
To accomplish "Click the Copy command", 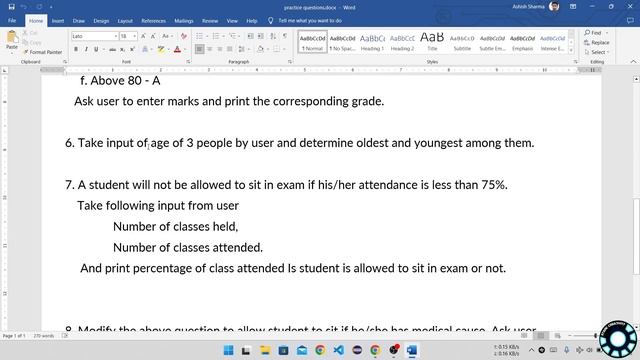I will [32, 42].
